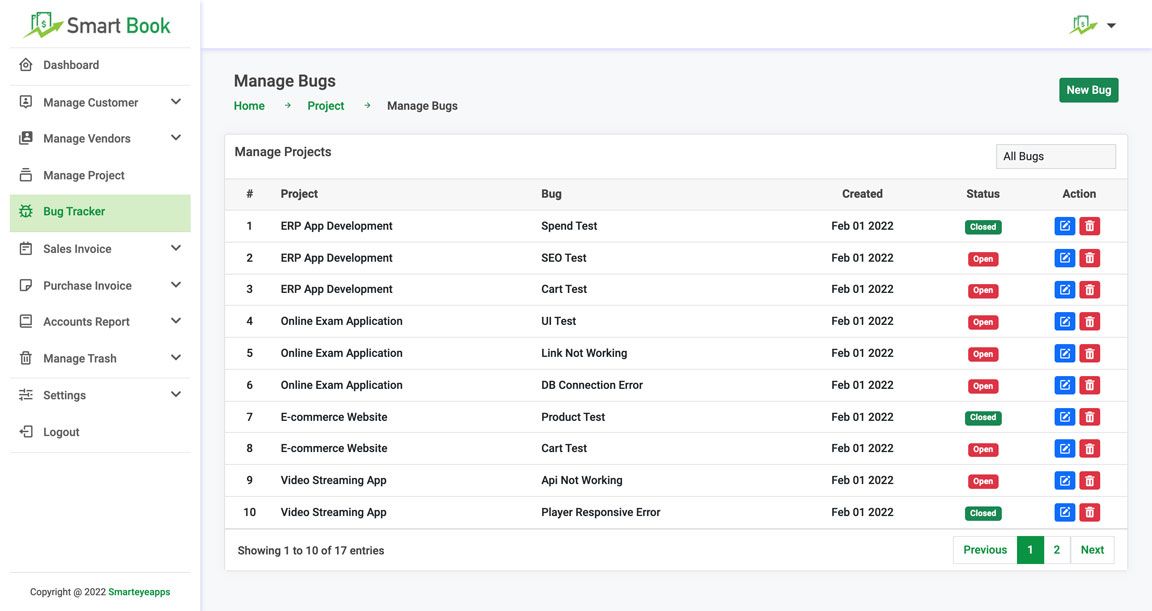
Task: Go to page 2 of results
Action: click(1056, 550)
